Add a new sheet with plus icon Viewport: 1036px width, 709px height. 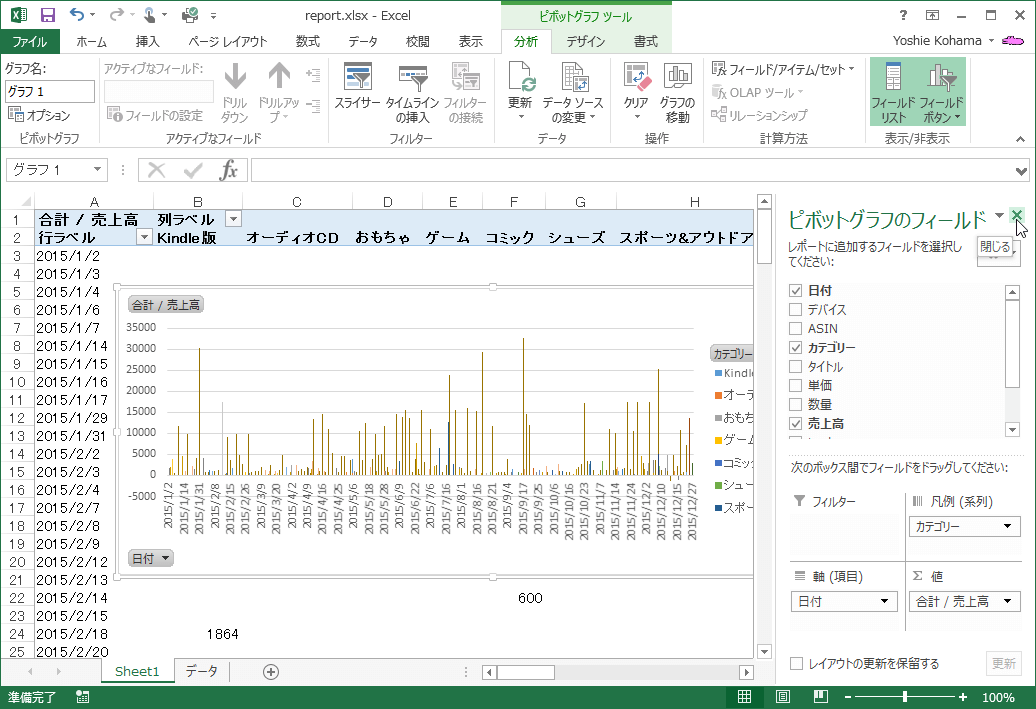tap(271, 672)
